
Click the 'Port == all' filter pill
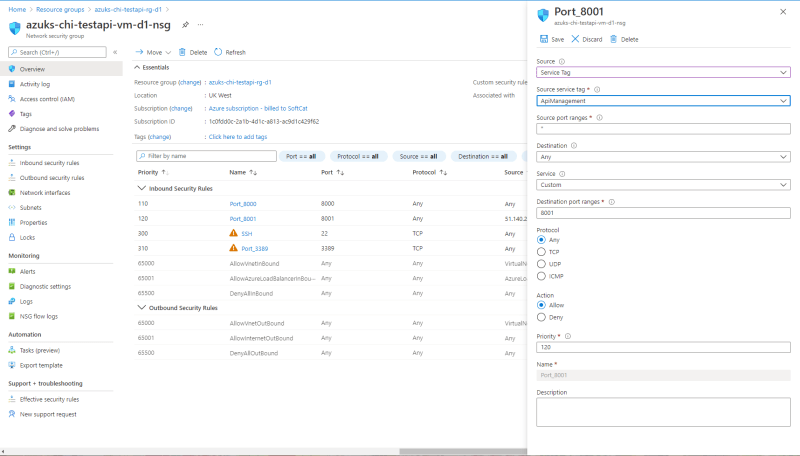coord(302,156)
